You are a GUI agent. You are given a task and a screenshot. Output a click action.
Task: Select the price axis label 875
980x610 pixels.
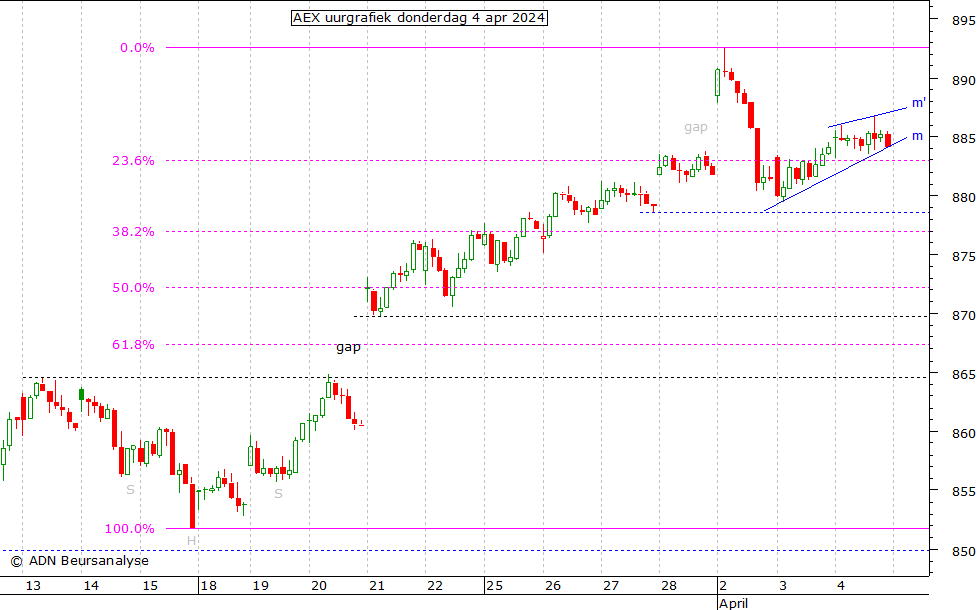pos(963,256)
